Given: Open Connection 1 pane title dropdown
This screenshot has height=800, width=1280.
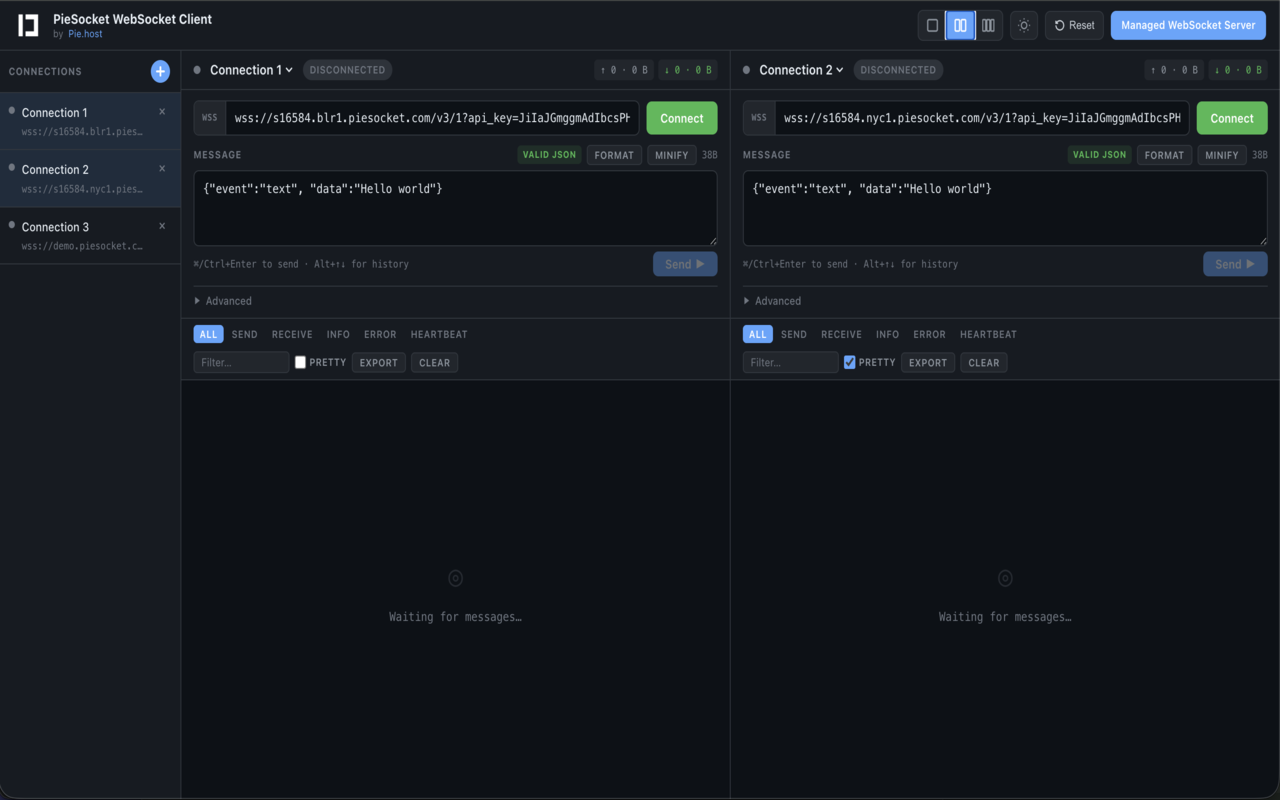Looking at the screenshot, I should click(251, 70).
